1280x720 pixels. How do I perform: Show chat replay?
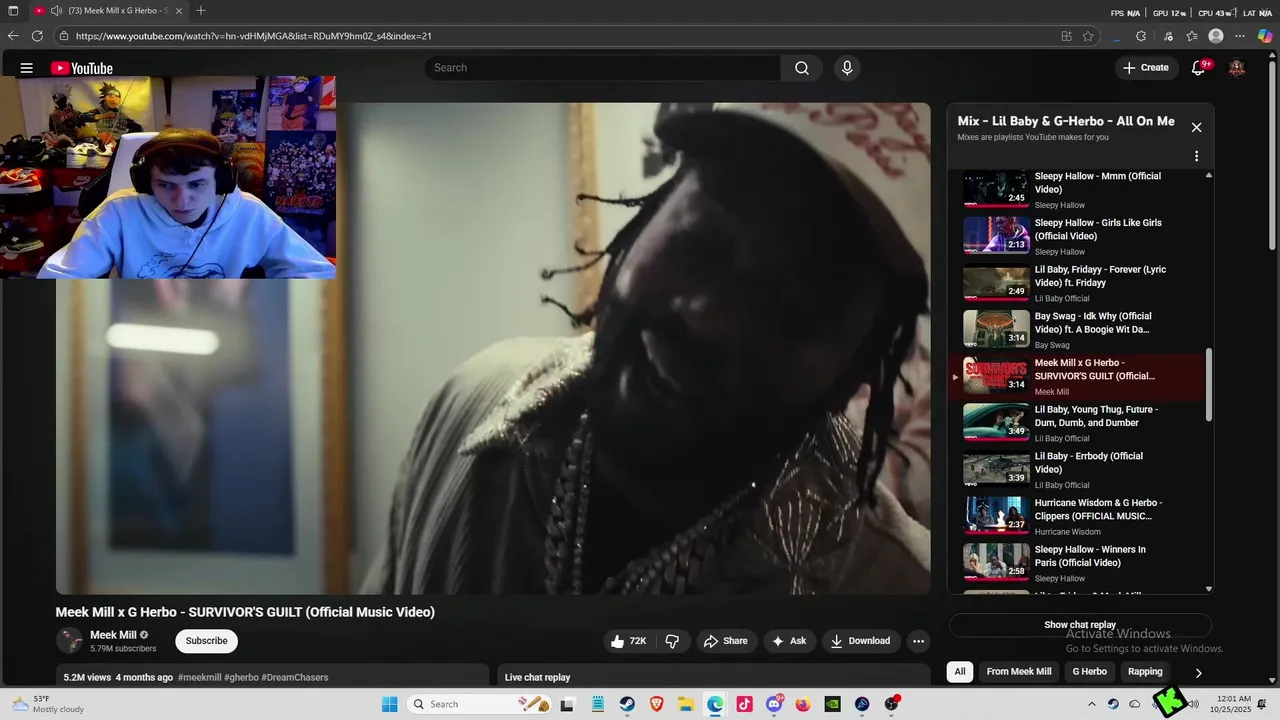coord(1080,625)
